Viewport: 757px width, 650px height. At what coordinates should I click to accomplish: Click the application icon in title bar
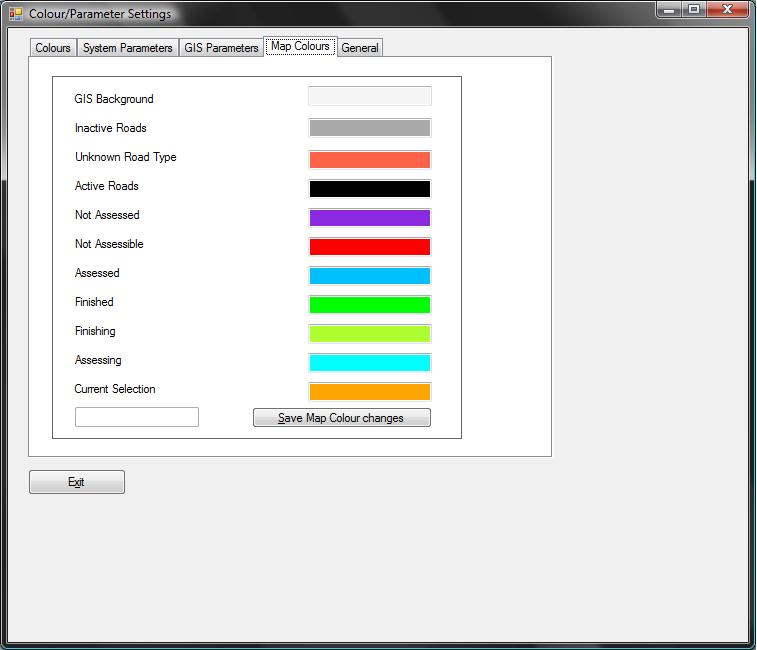16,14
